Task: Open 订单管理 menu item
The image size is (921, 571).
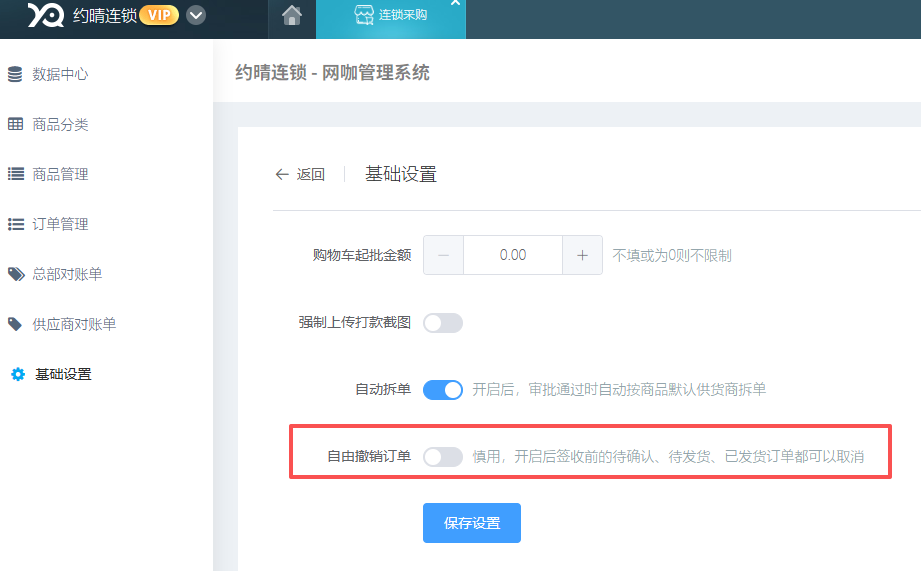Action: click(60, 224)
